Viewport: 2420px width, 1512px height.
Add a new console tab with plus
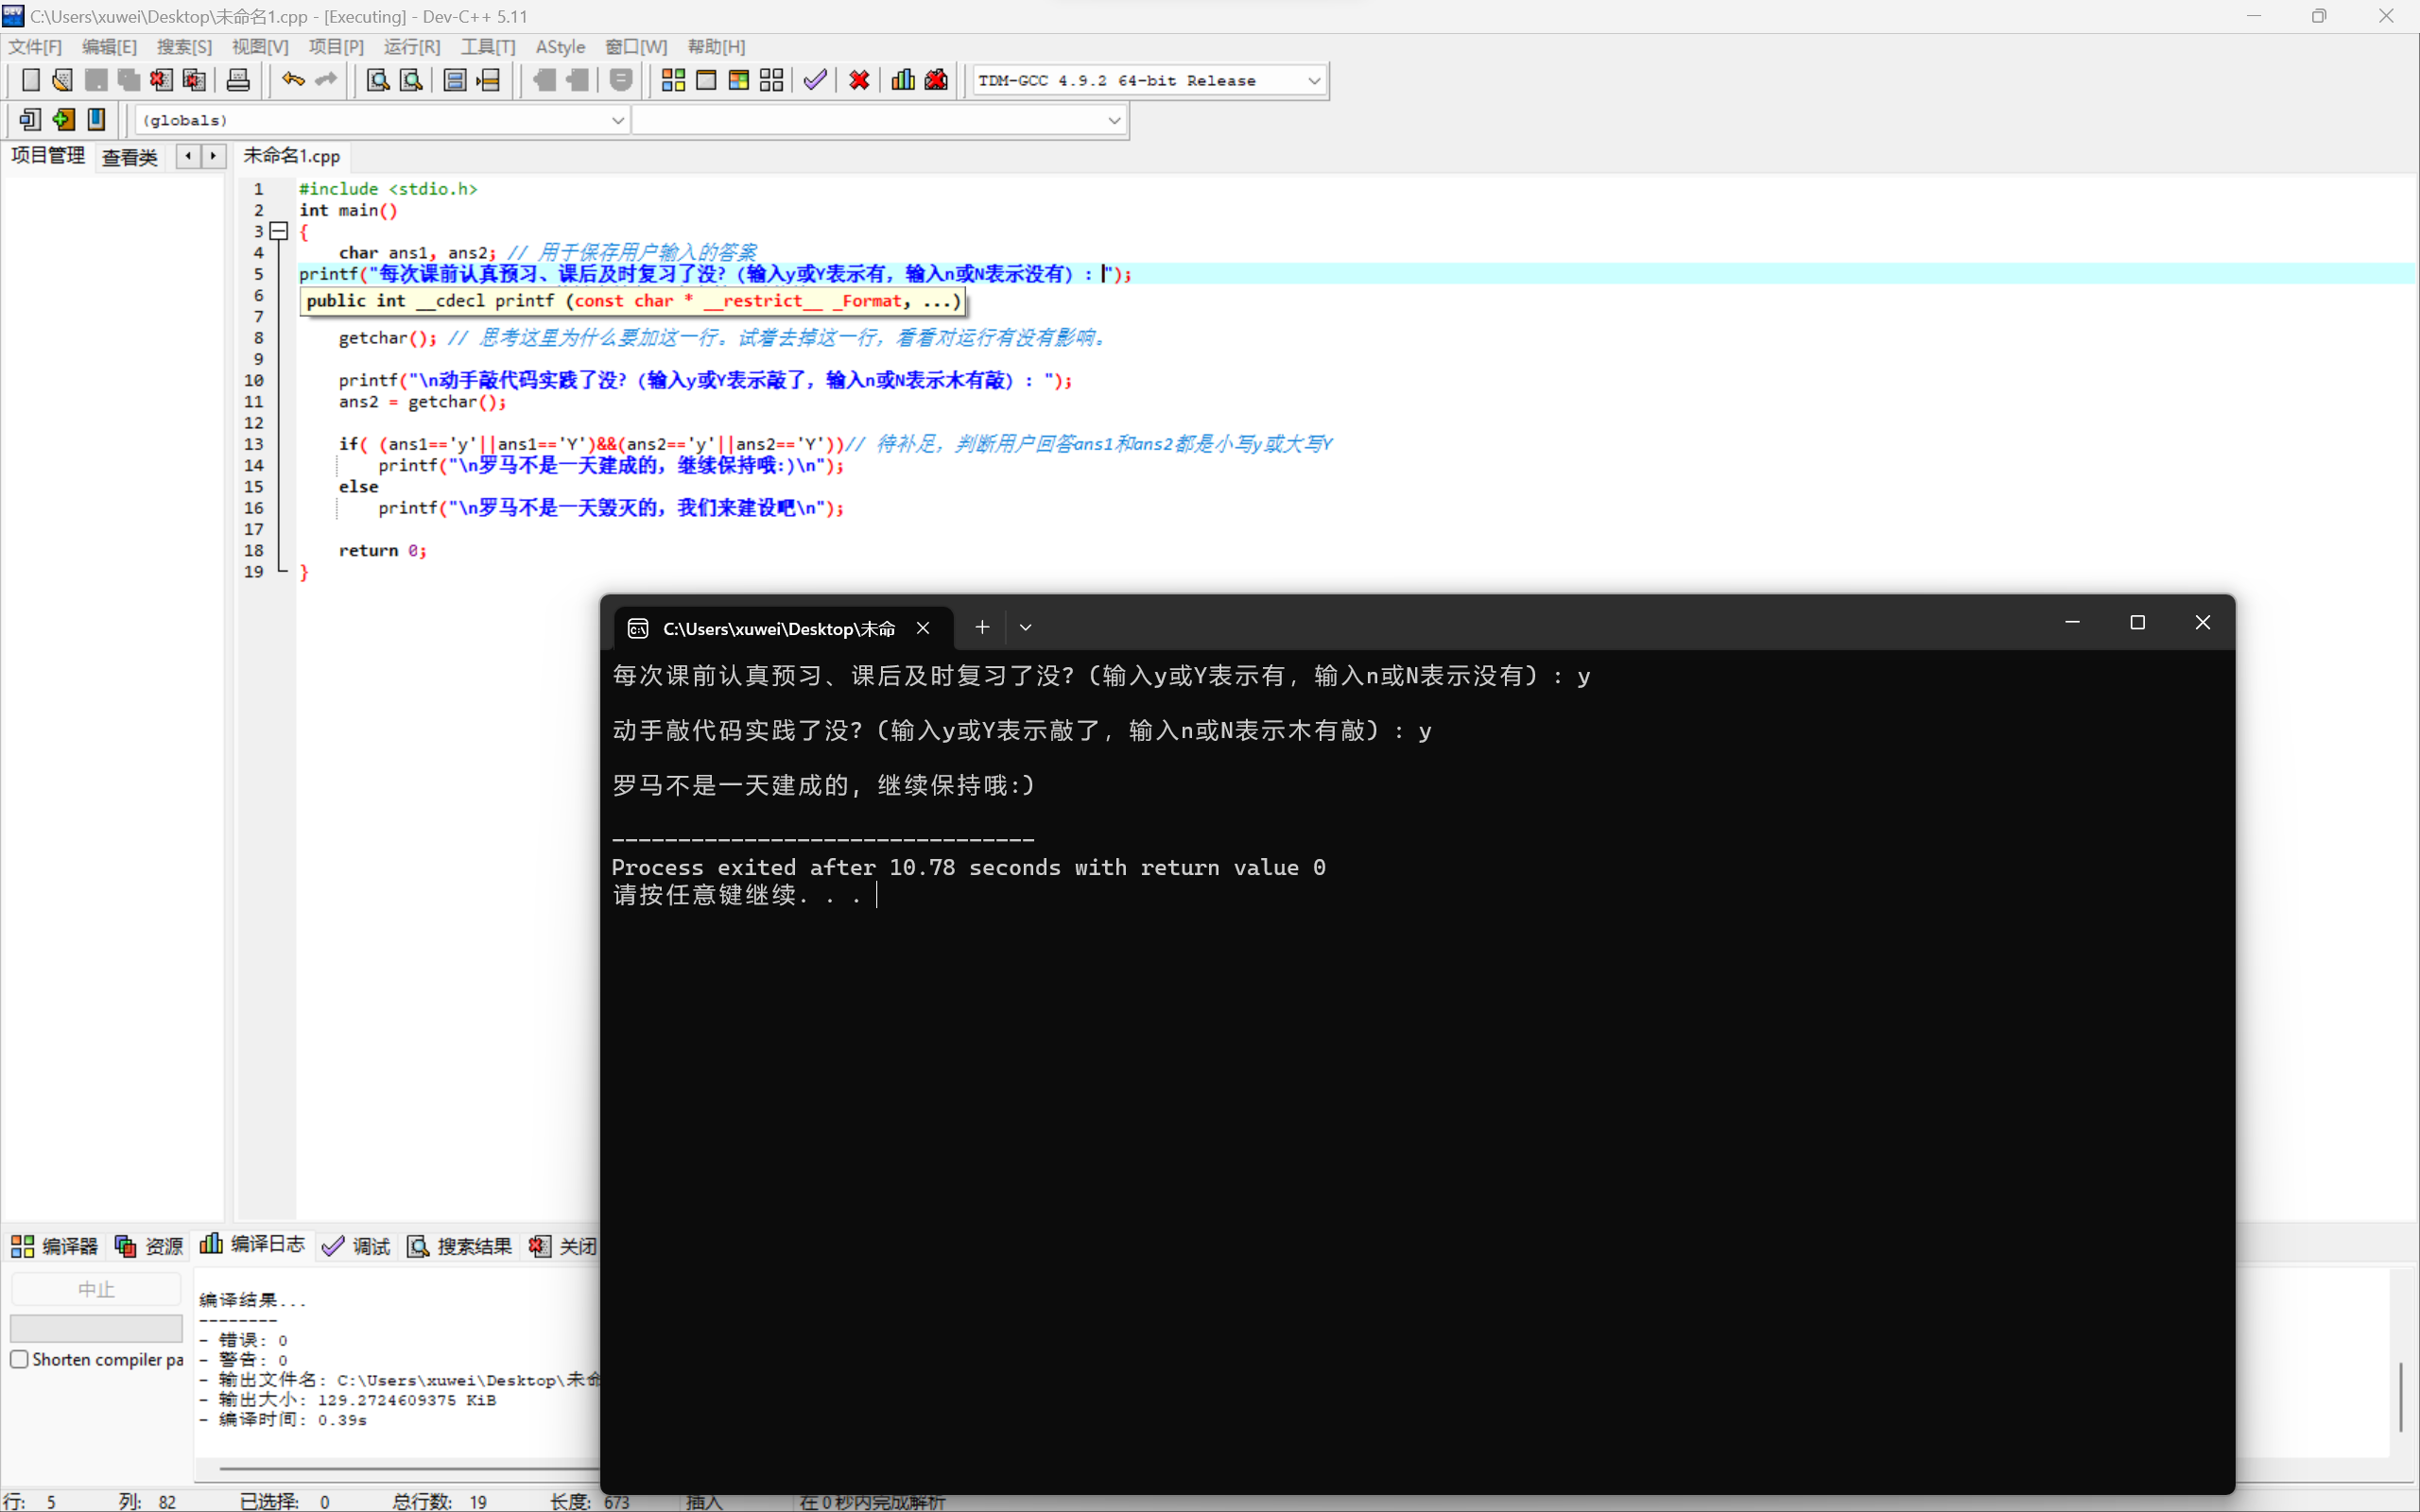pos(982,628)
